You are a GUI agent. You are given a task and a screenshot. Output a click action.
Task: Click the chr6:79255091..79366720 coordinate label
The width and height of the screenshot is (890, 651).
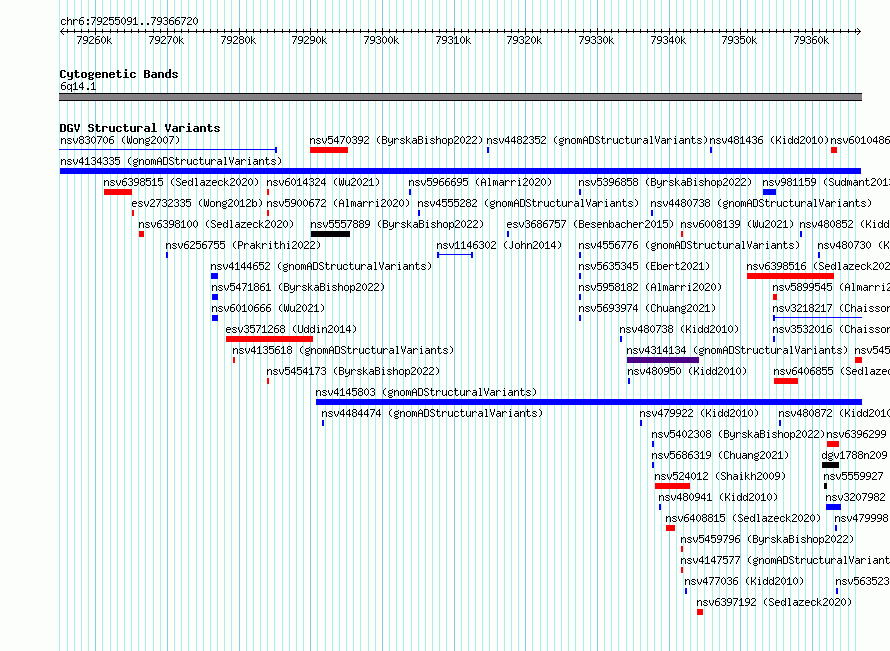[129, 22]
